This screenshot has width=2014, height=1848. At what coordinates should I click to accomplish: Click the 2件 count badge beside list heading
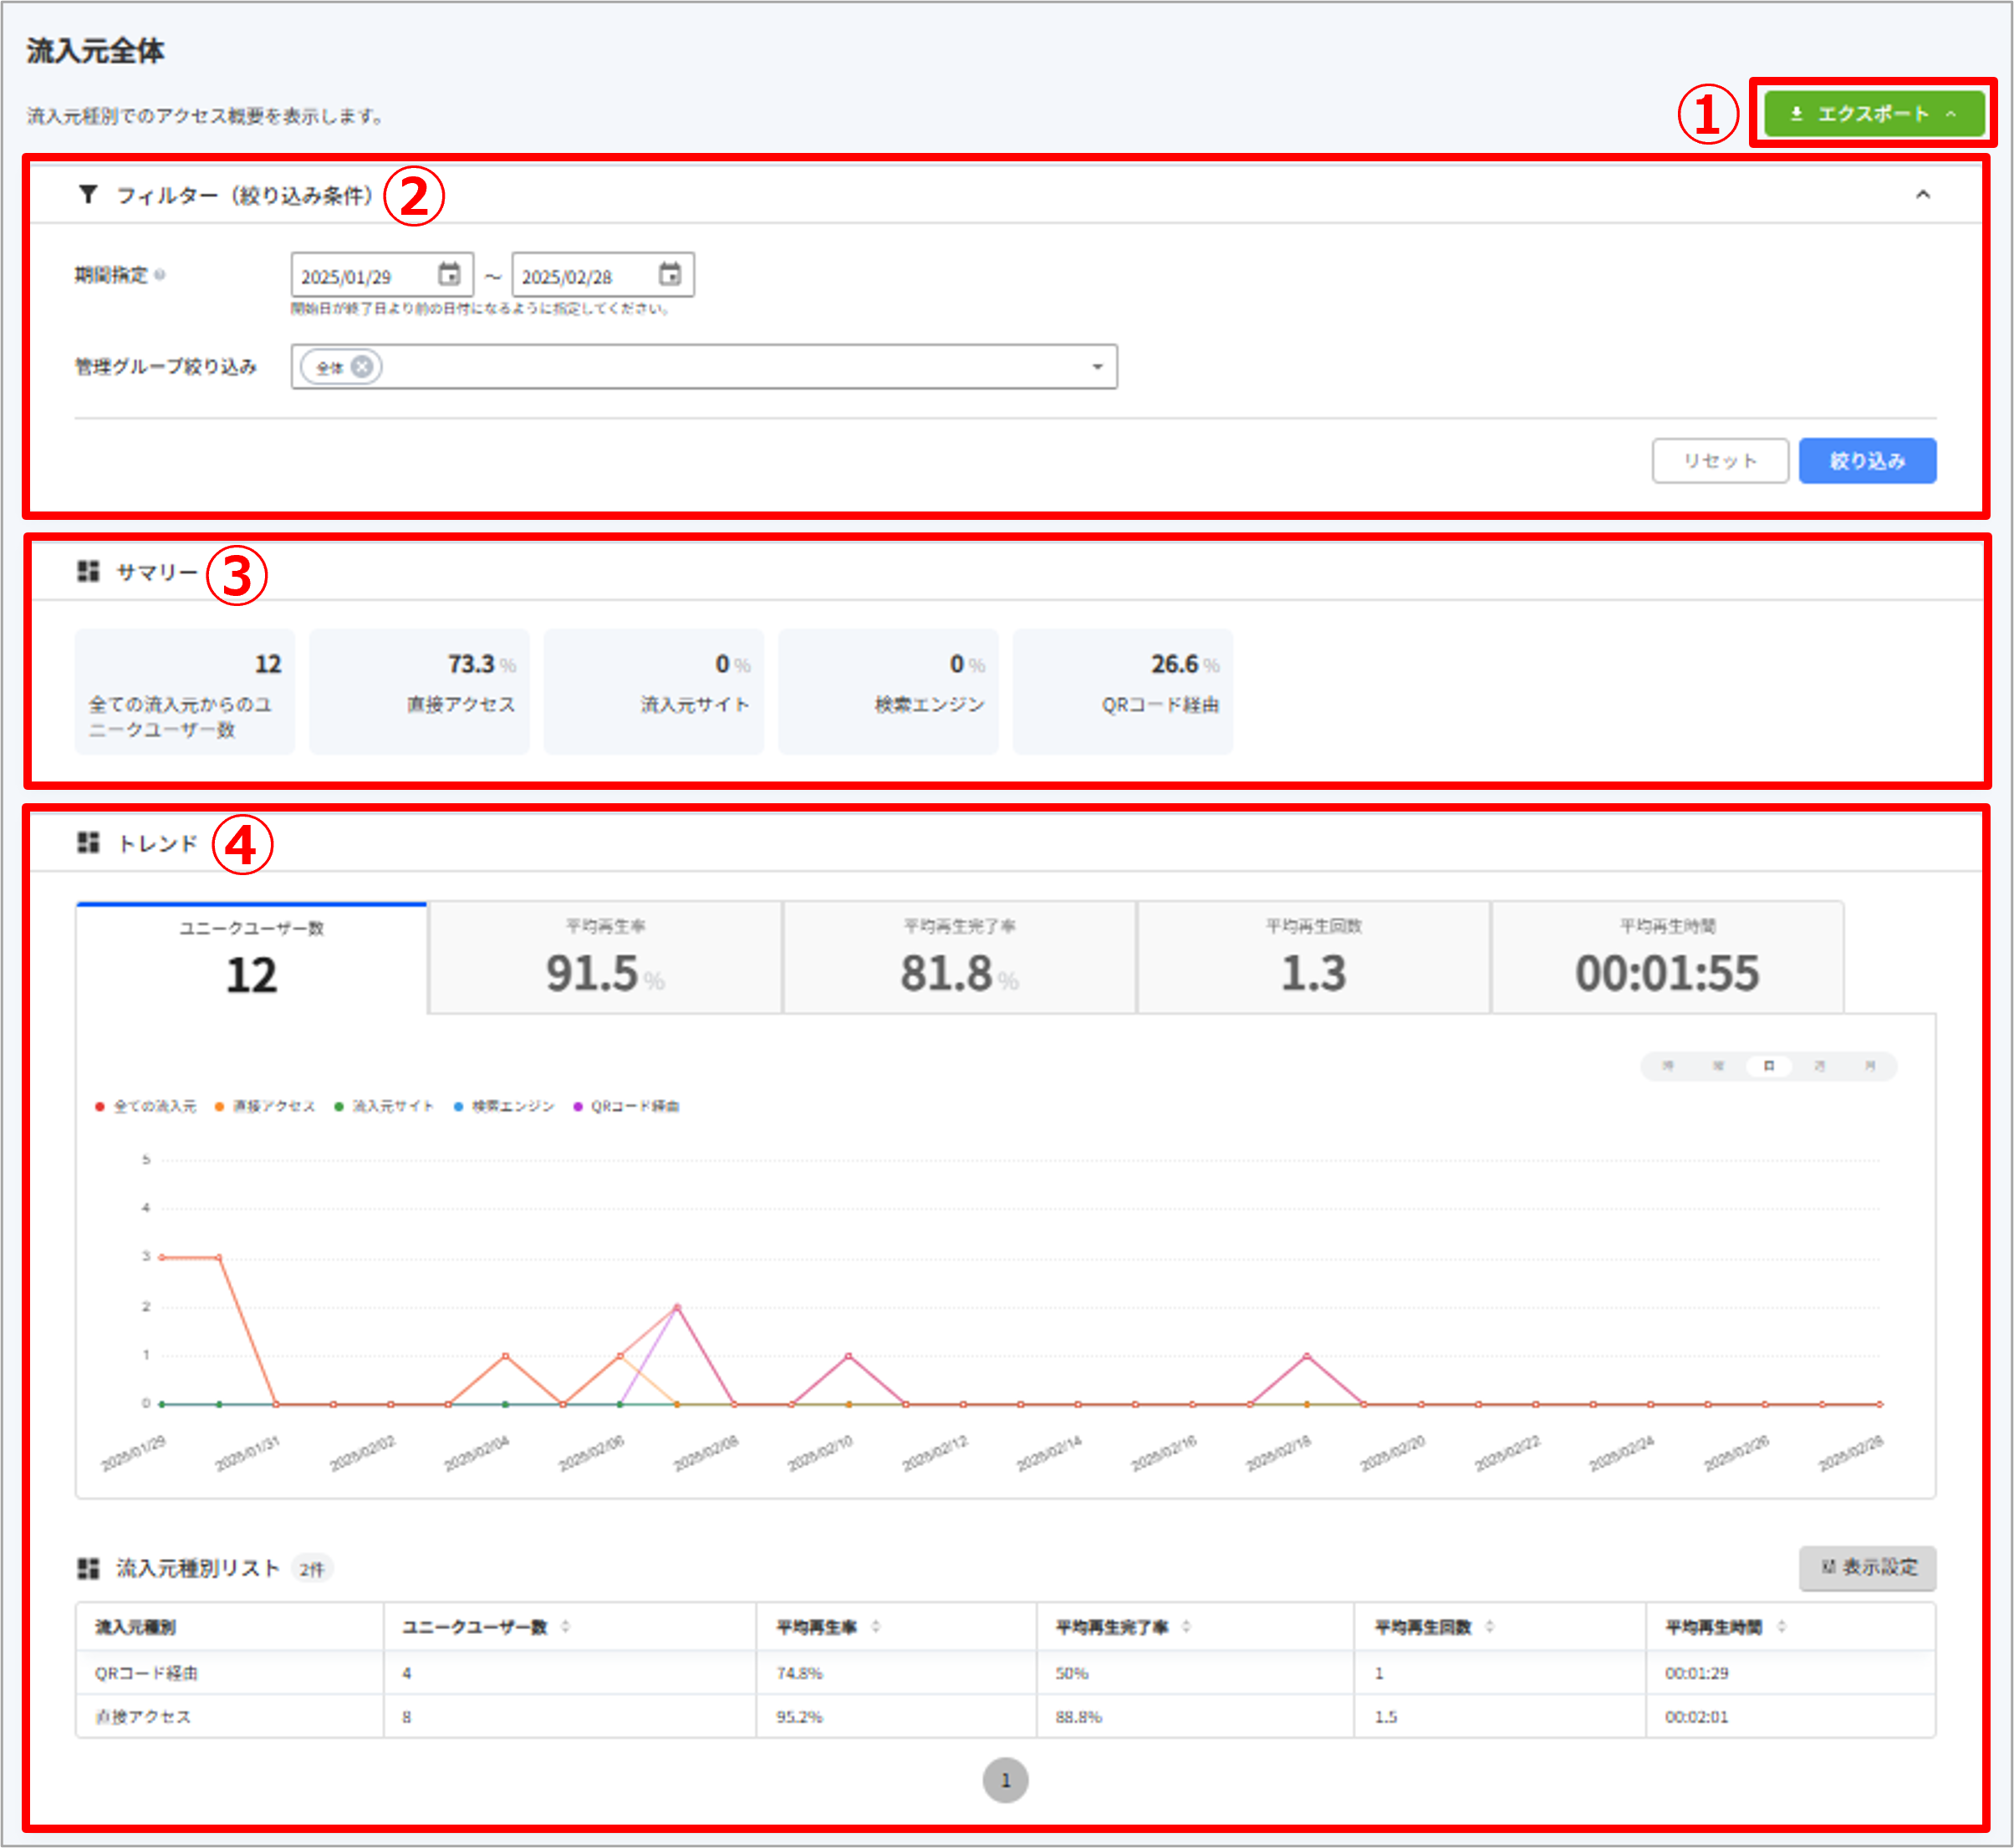coord(312,1569)
